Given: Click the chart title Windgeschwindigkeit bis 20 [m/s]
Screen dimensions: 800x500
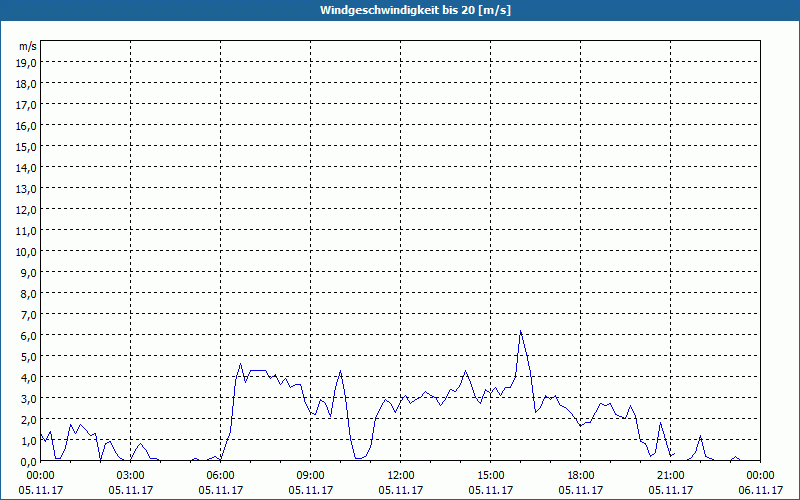Looking at the screenshot, I should [x=415, y=10].
